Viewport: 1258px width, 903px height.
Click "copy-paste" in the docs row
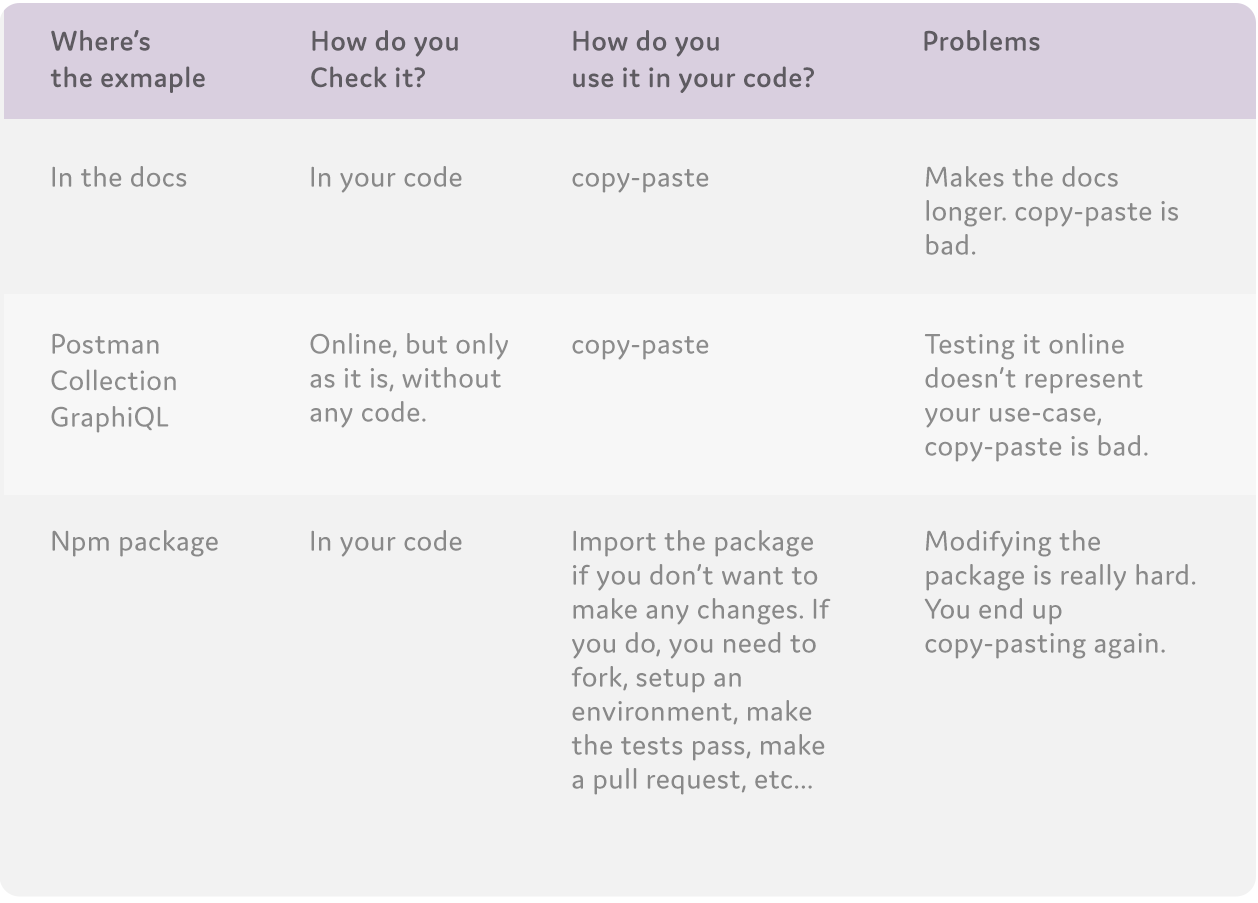pyautogui.click(x=640, y=178)
